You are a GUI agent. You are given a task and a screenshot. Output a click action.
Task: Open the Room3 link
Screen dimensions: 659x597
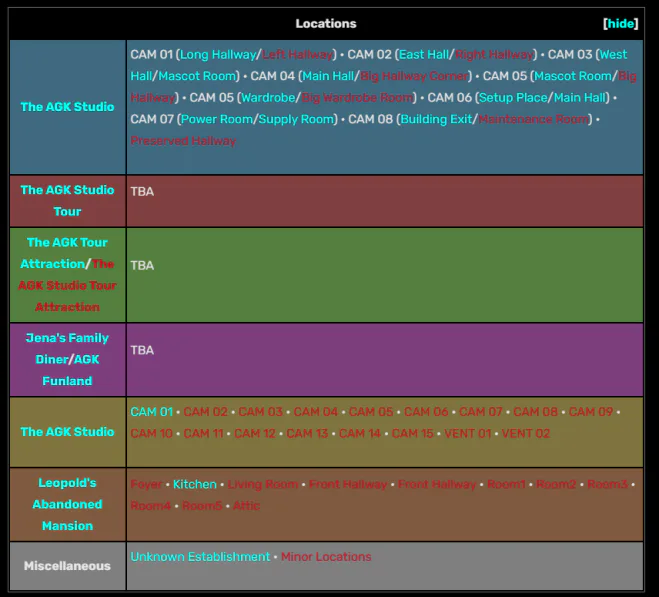[607, 484]
